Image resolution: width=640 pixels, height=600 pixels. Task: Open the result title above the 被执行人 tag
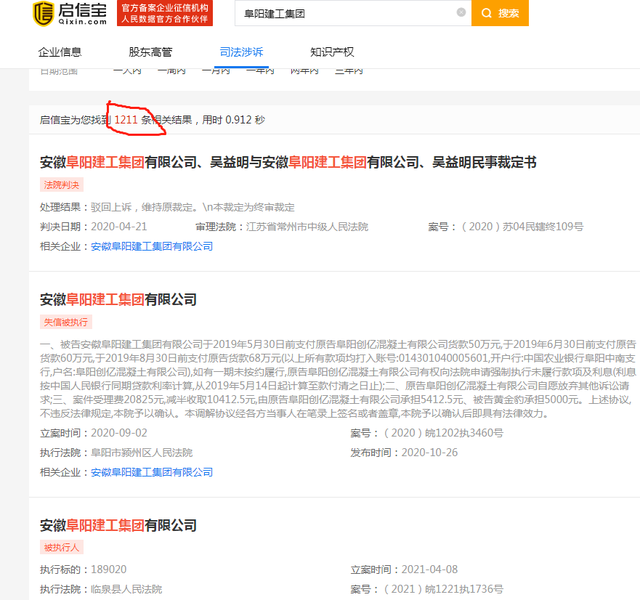click(118, 525)
